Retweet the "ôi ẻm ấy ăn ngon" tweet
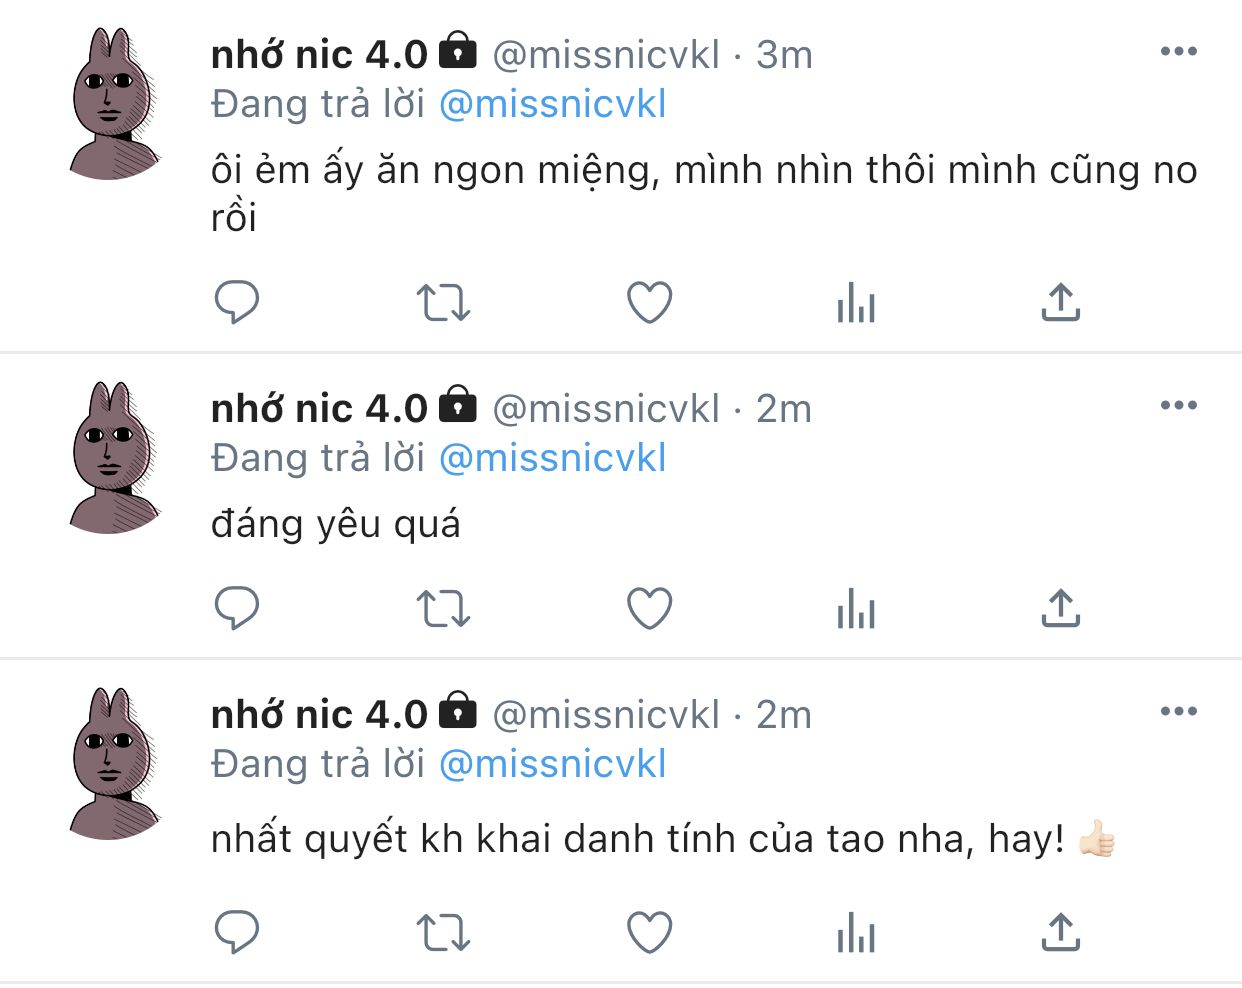The width and height of the screenshot is (1242, 988). (443, 302)
